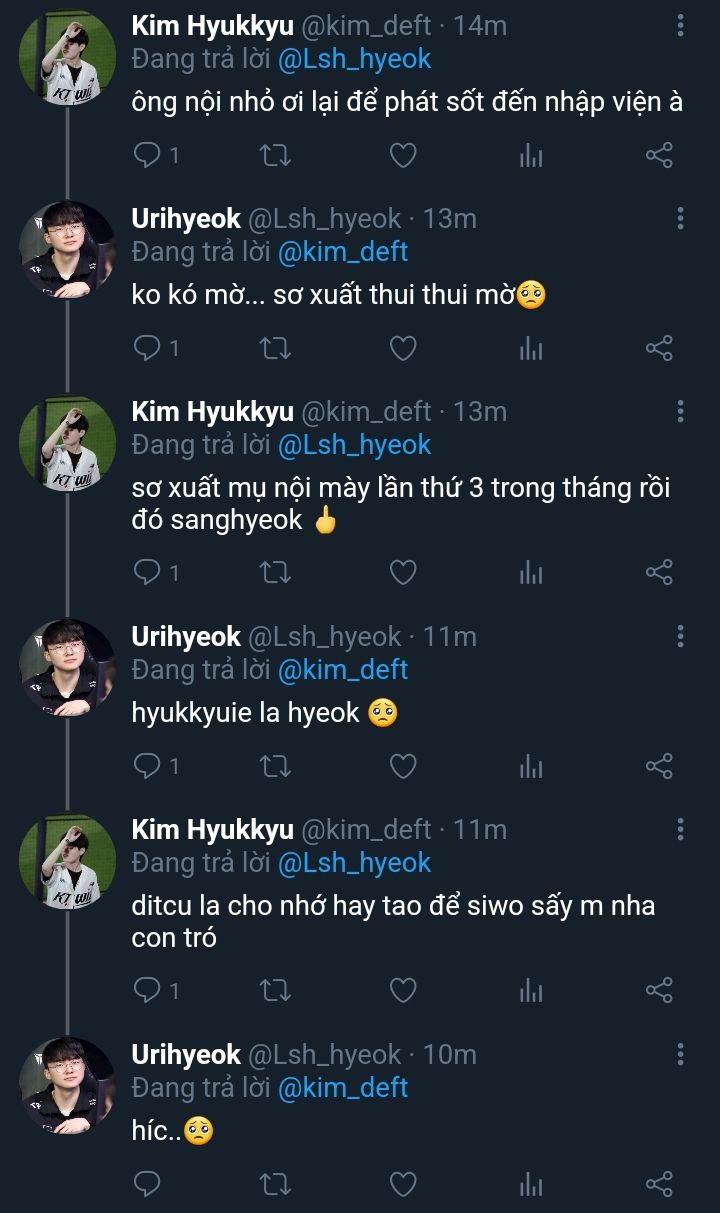Screen dimensions: 720x1213
Task: Reply to the 14m Kim Hyukkyu tweet
Action: tap(148, 155)
